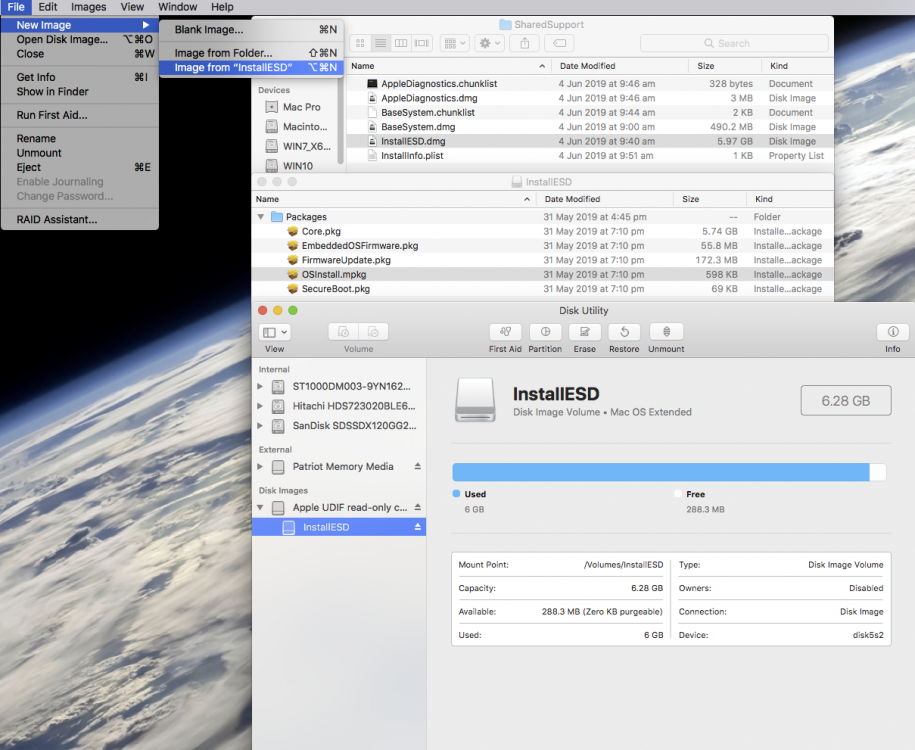915x750 pixels.
Task: Switch Finder to list view
Action: pyautogui.click(x=380, y=43)
